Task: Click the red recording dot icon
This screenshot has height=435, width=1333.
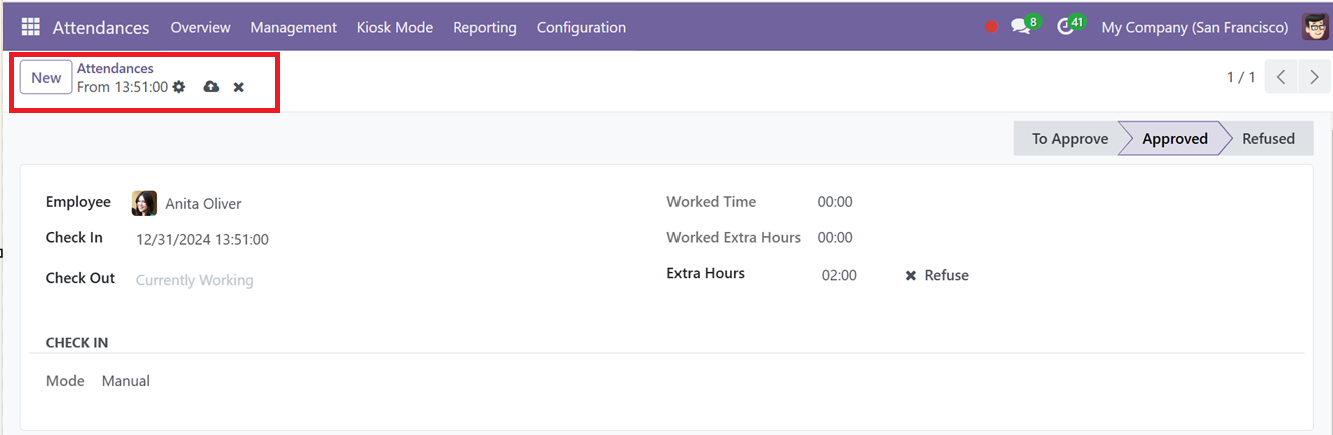Action: 991,27
